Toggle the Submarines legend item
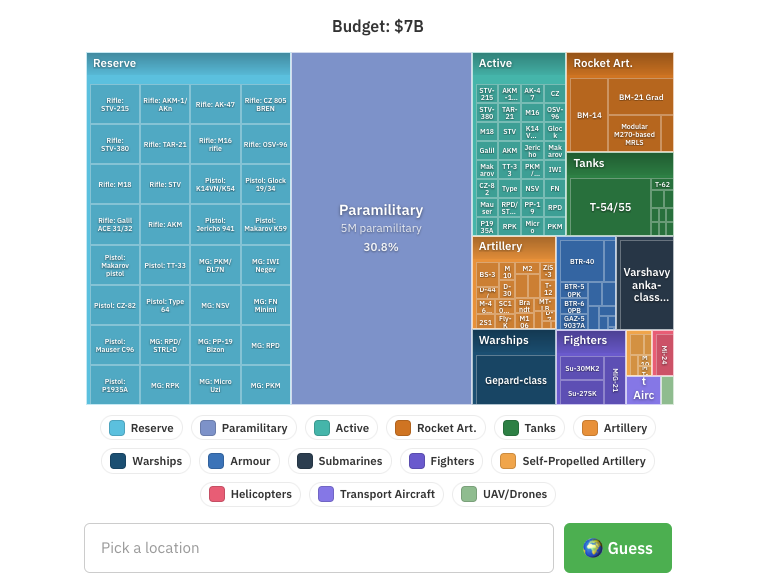The image size is (766, 584). [340, 461]
